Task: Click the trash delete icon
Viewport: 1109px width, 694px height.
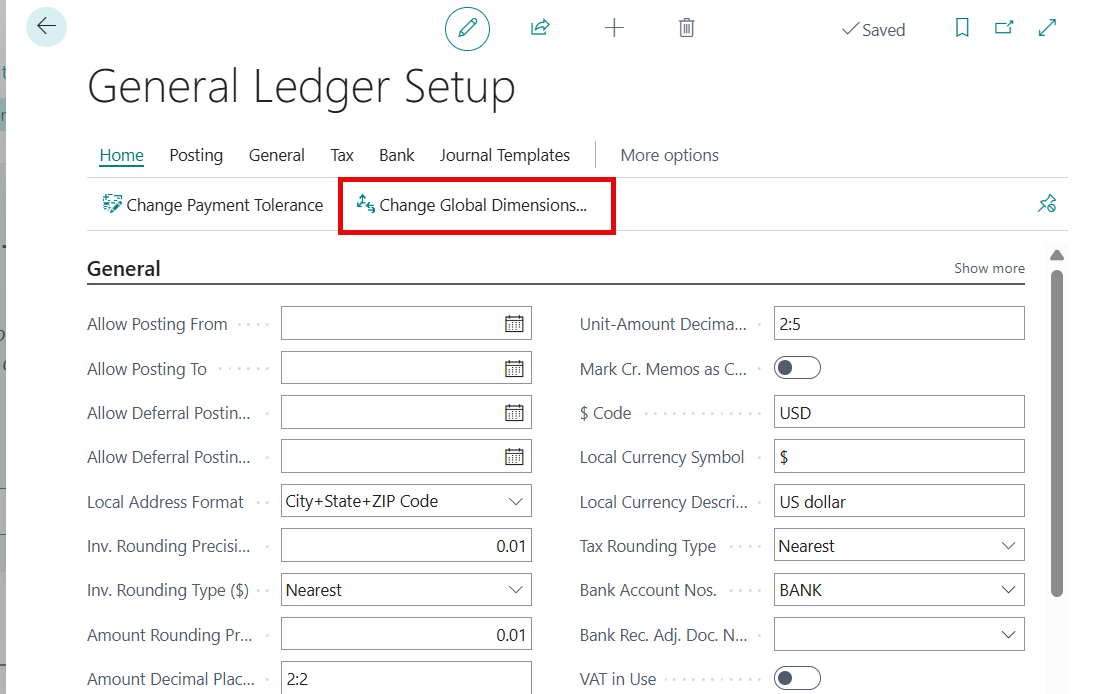Action: [x=686, y=28]
